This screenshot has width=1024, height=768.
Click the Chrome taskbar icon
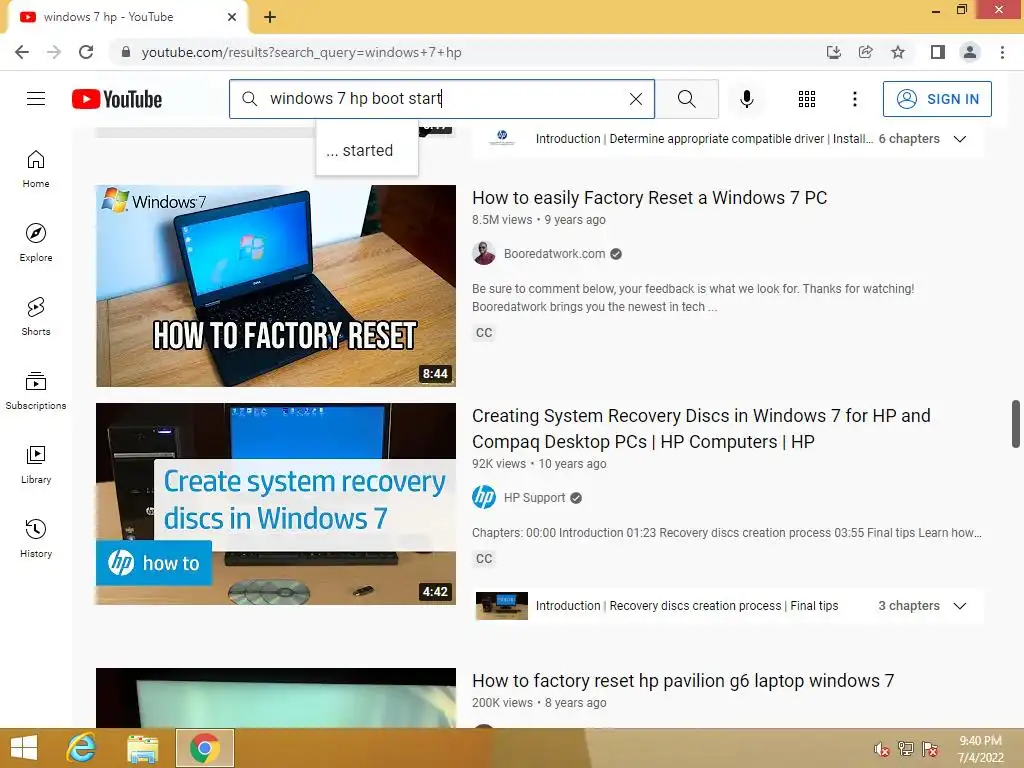[204, 748]
